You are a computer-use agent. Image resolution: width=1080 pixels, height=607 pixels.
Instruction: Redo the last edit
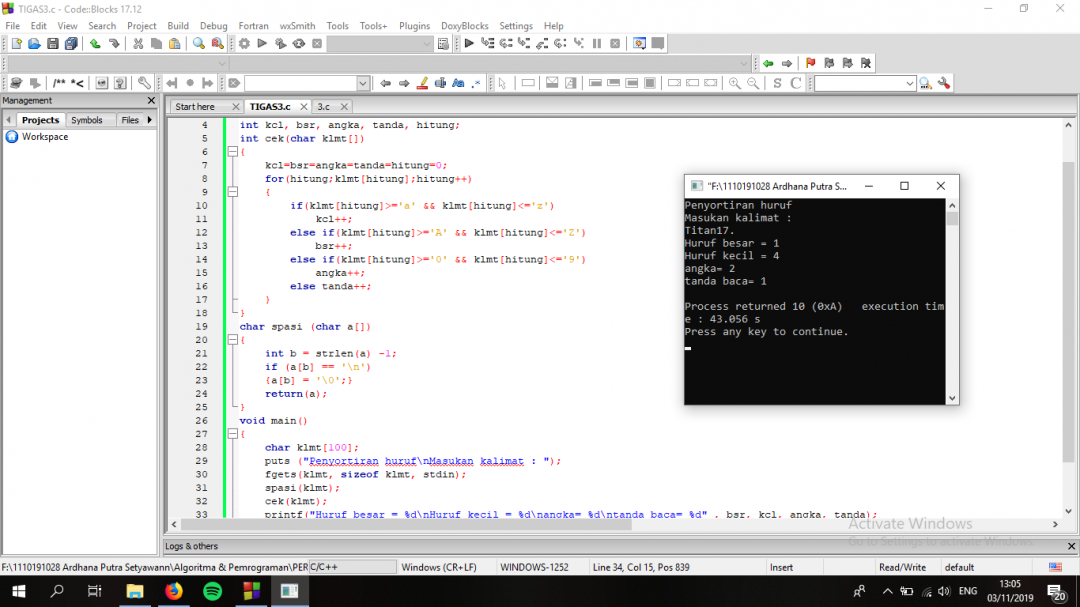(114, 43)
